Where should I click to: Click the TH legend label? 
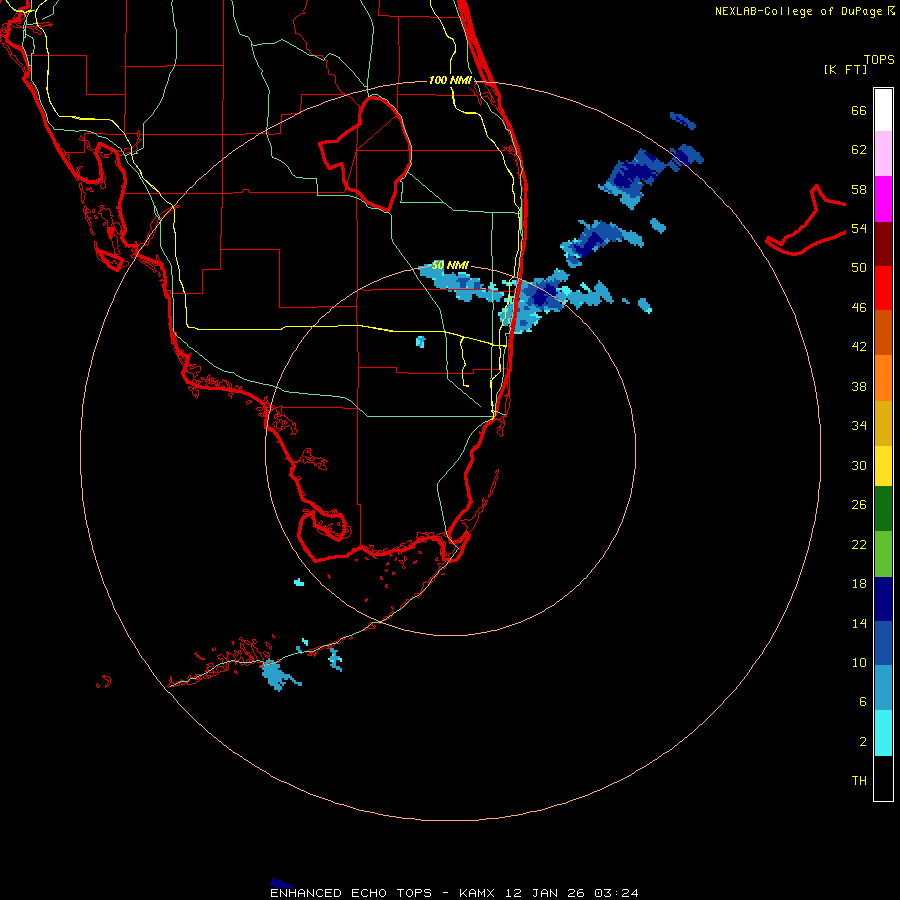pos(859,781)
